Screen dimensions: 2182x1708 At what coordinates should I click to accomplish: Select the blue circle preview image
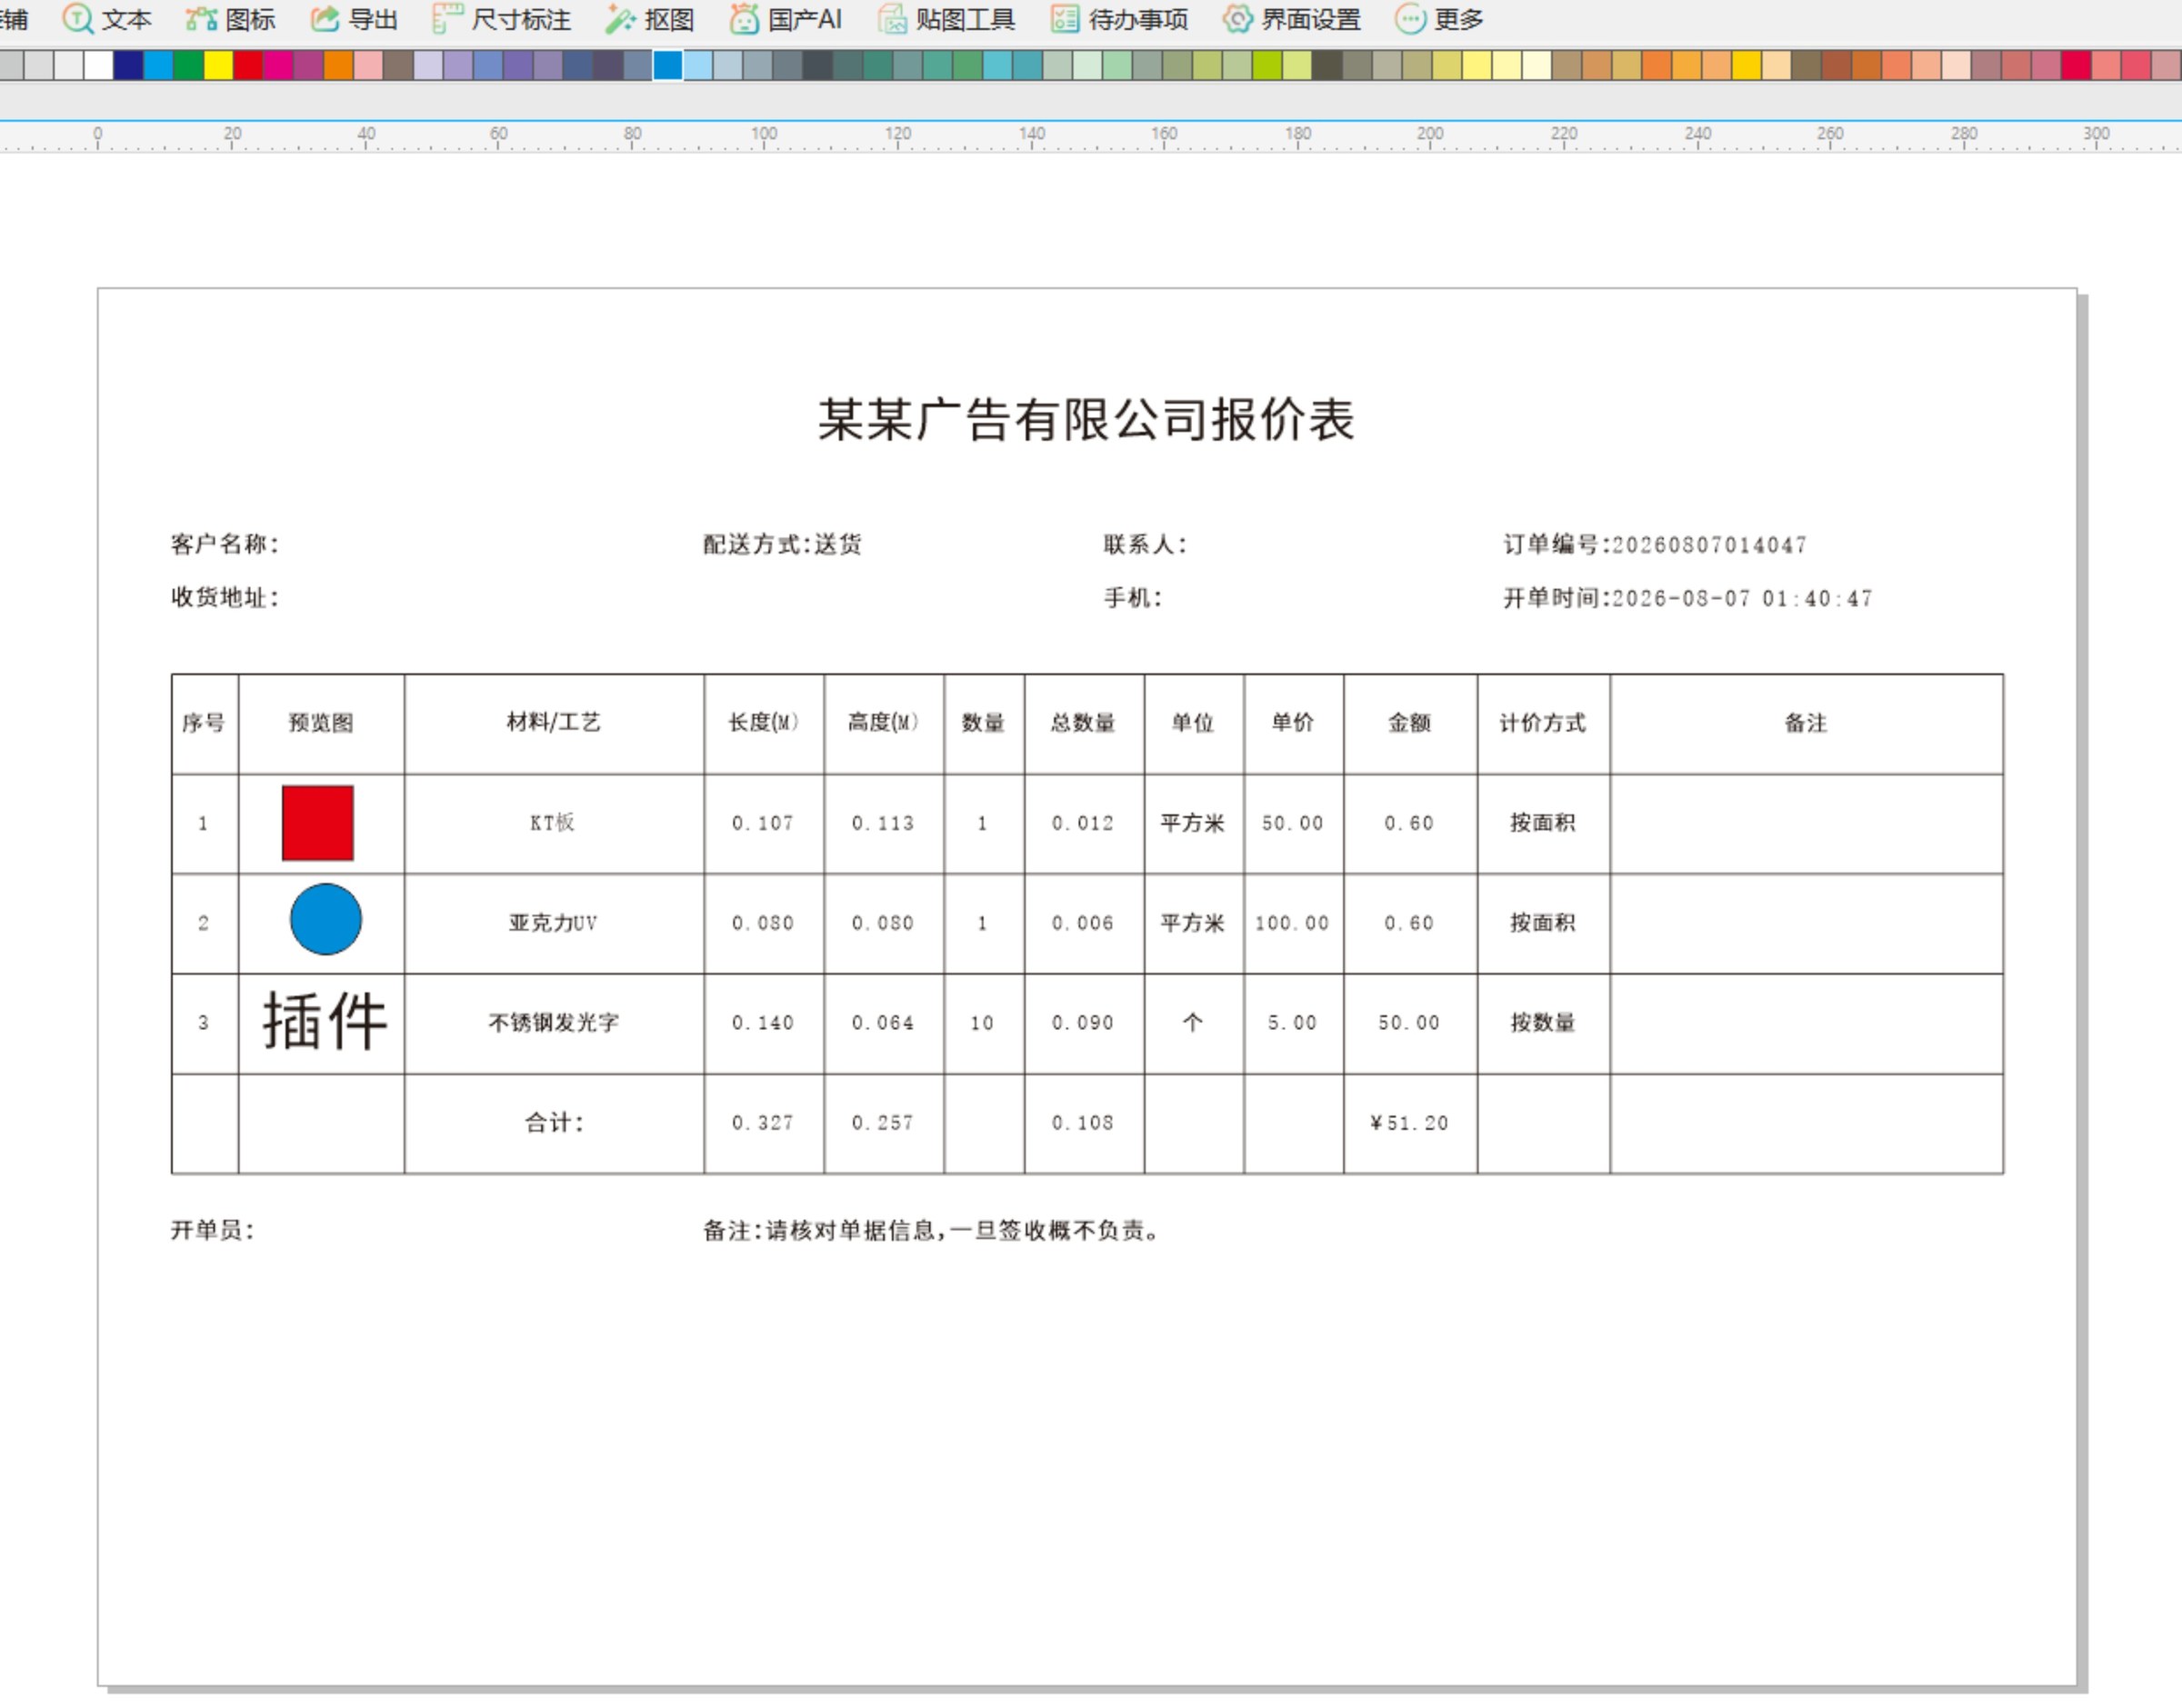(x=326, y=919)
